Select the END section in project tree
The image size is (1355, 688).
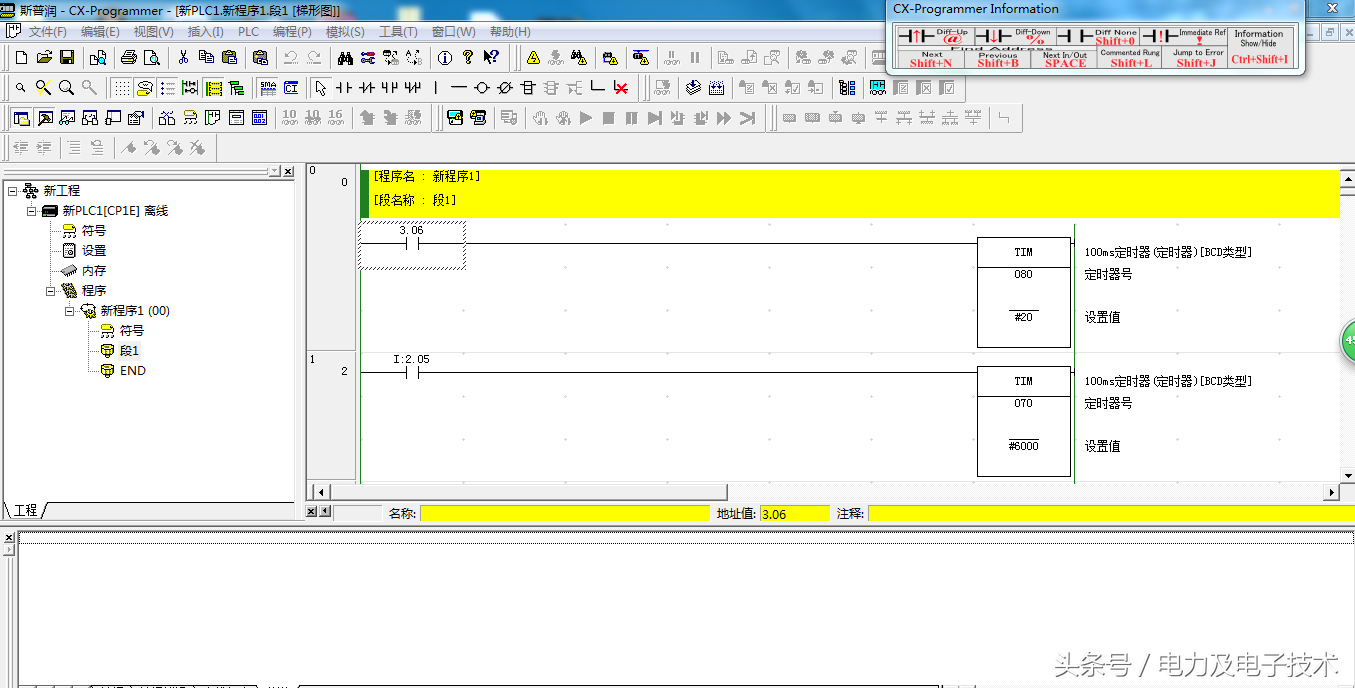click(x=132, y=370)
